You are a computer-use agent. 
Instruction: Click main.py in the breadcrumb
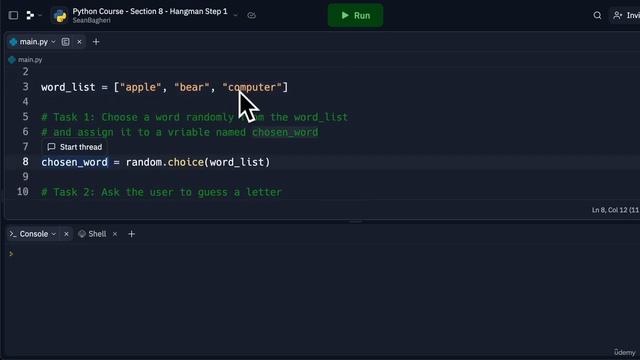[30, 60]
